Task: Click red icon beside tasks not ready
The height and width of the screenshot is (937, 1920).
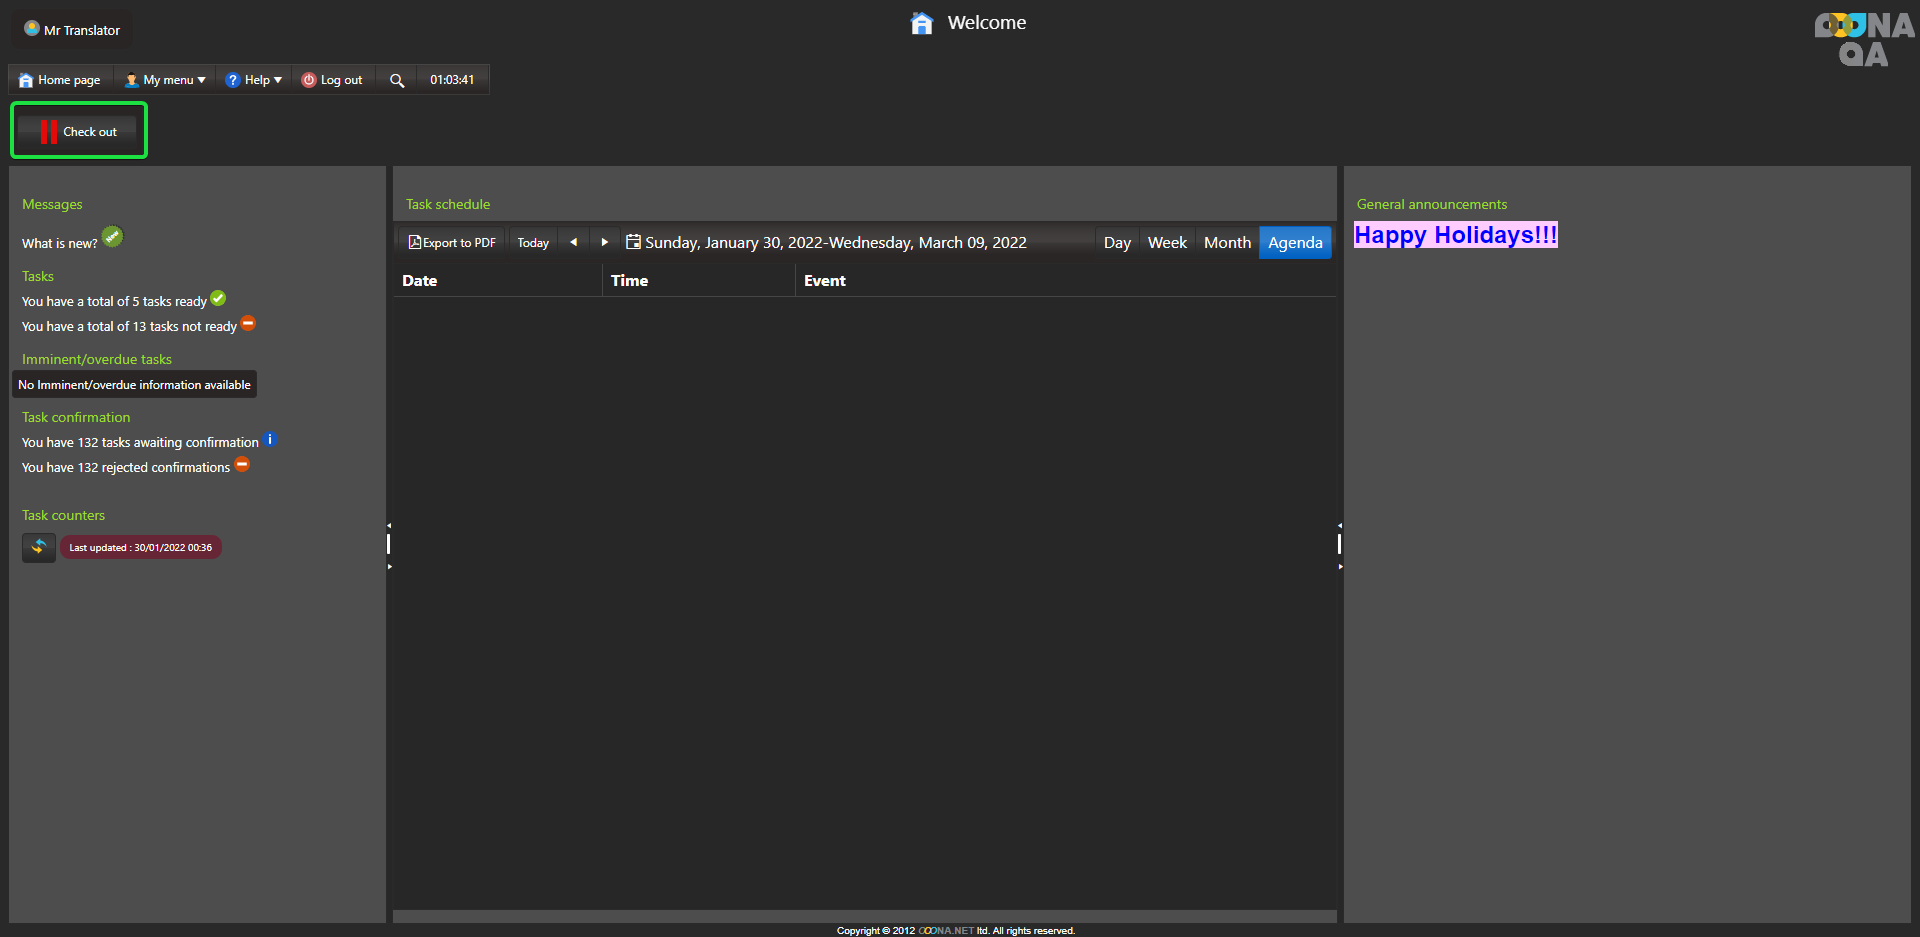Action: coord(248,323)
